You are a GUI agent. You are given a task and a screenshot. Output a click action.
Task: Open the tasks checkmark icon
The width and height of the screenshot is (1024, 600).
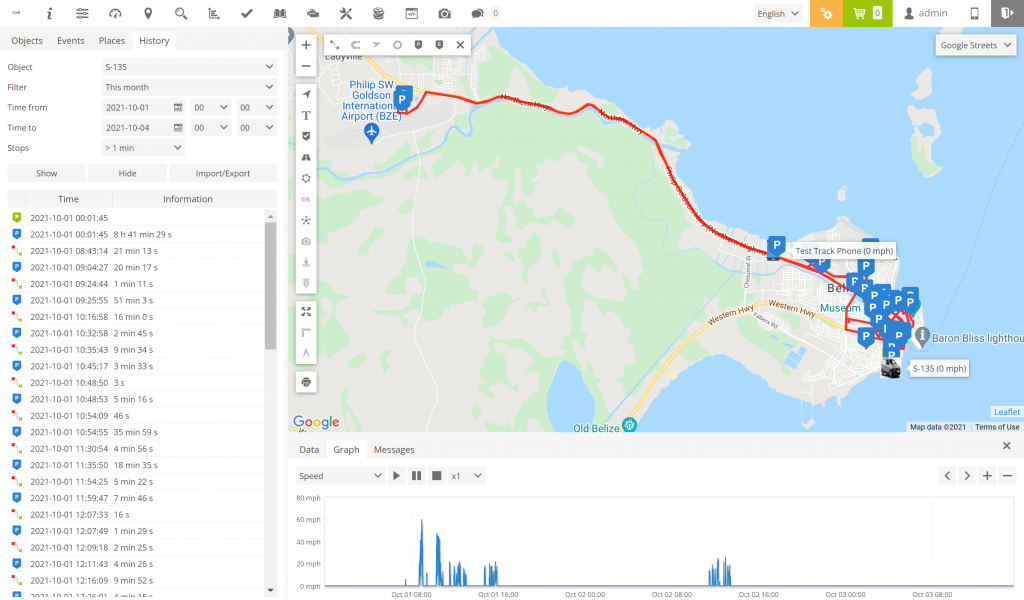pyautogui.click(x=247, y=13)
